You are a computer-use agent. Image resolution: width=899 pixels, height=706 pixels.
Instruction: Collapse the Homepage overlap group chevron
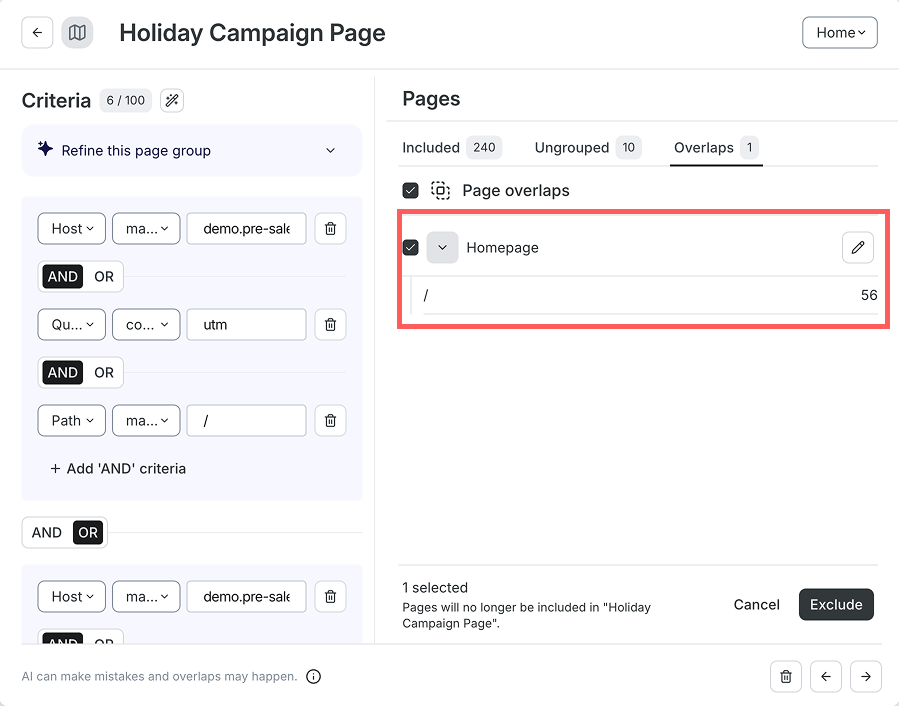coord(442,248)
